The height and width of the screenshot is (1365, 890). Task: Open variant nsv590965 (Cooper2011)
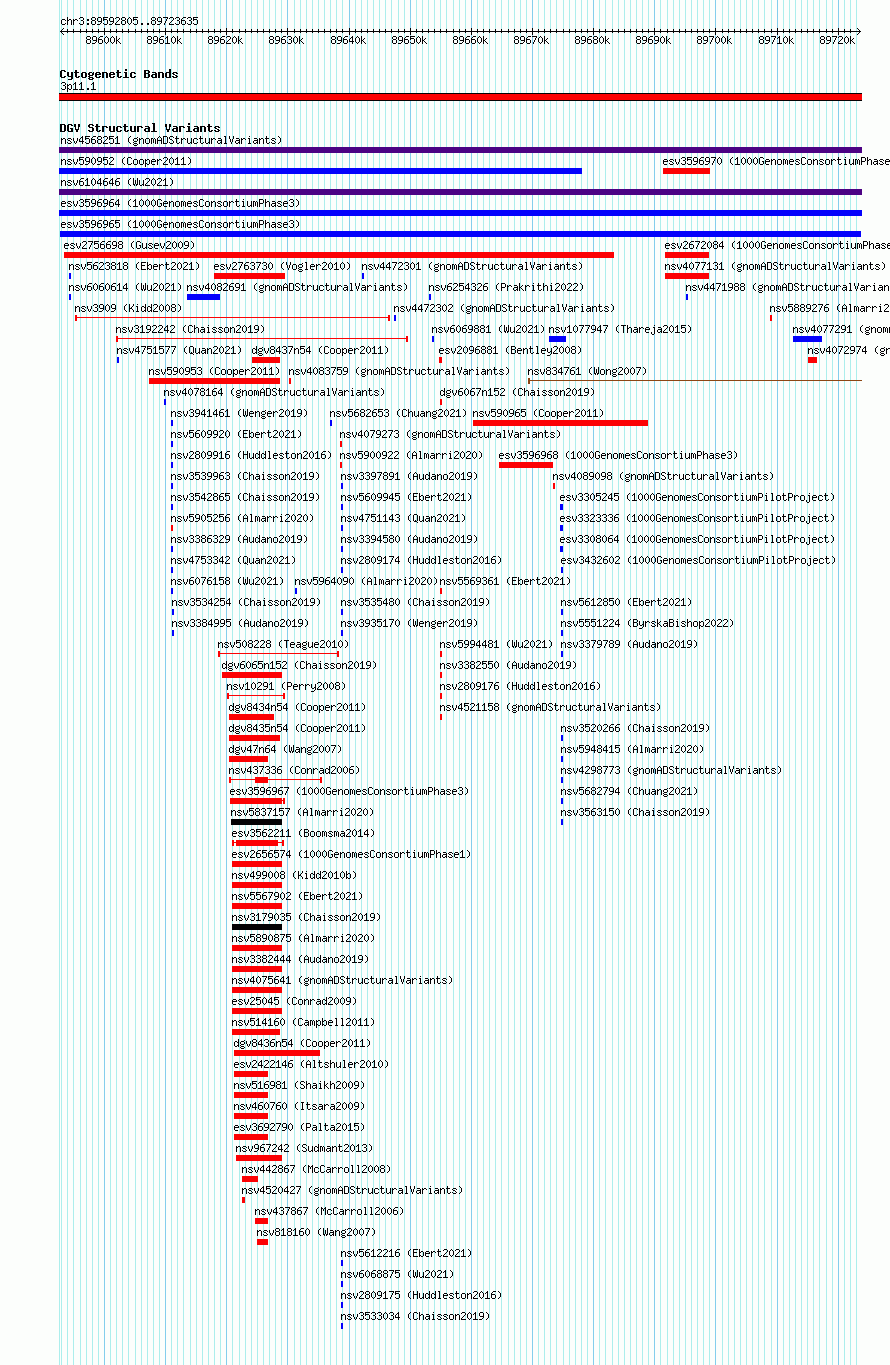click(x=538, y=413)
